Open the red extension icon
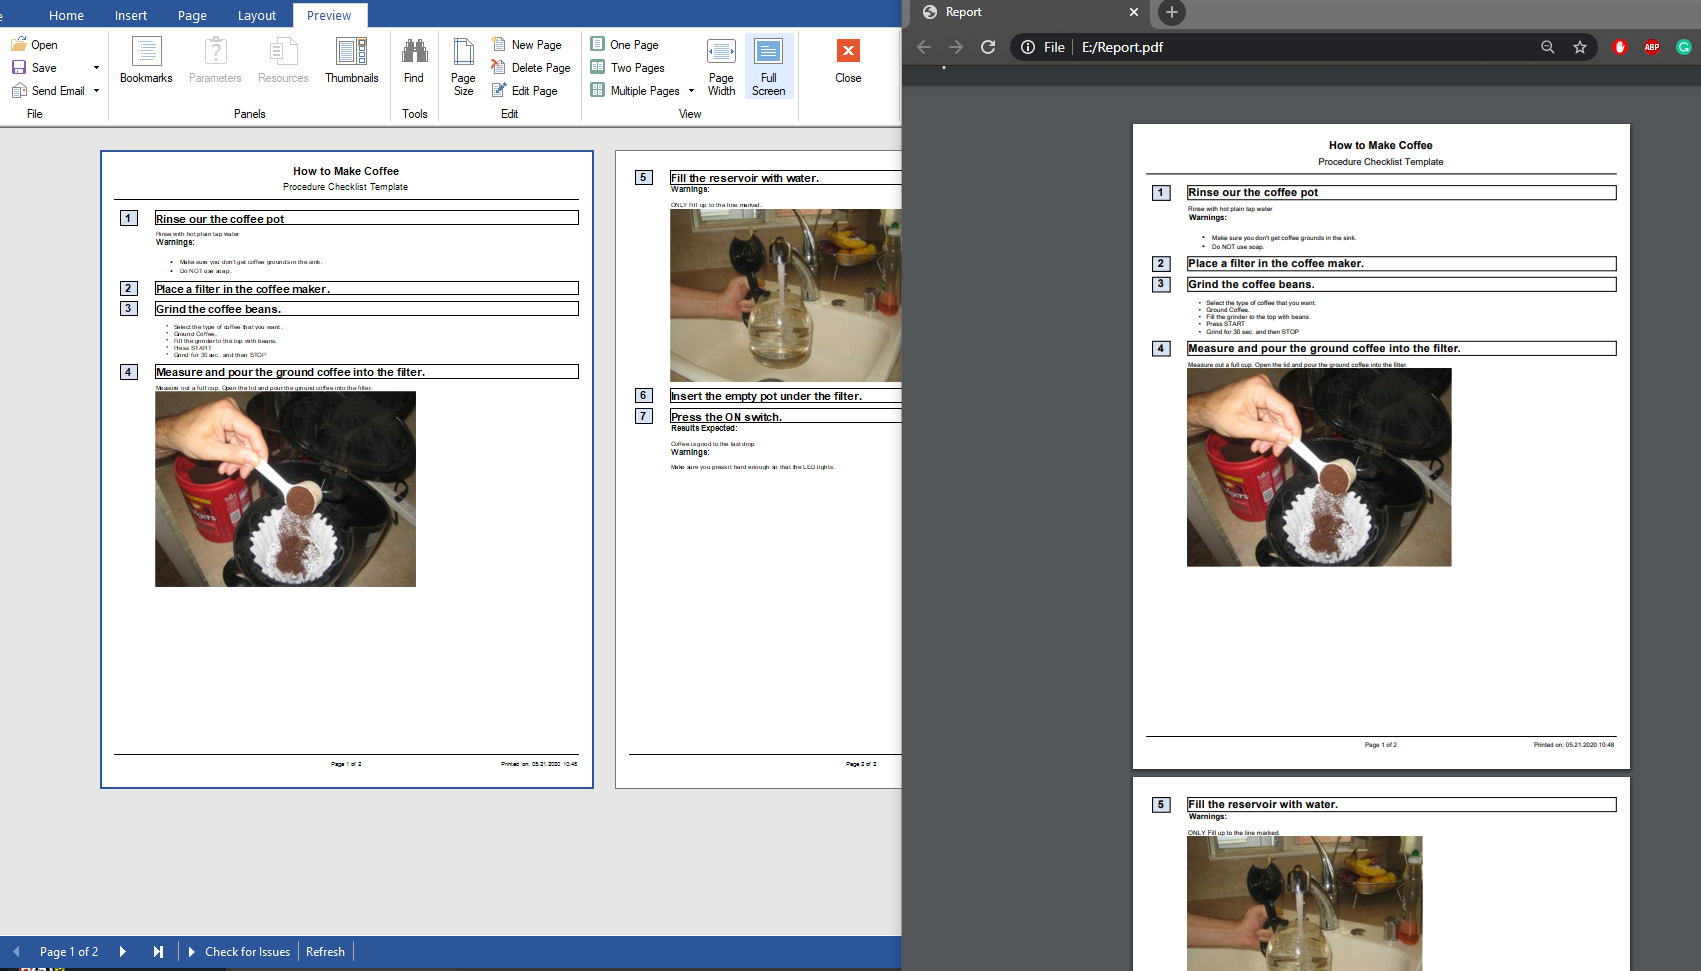The width and height of the screenshot is (1701, 971). (x=1620, y=47)
